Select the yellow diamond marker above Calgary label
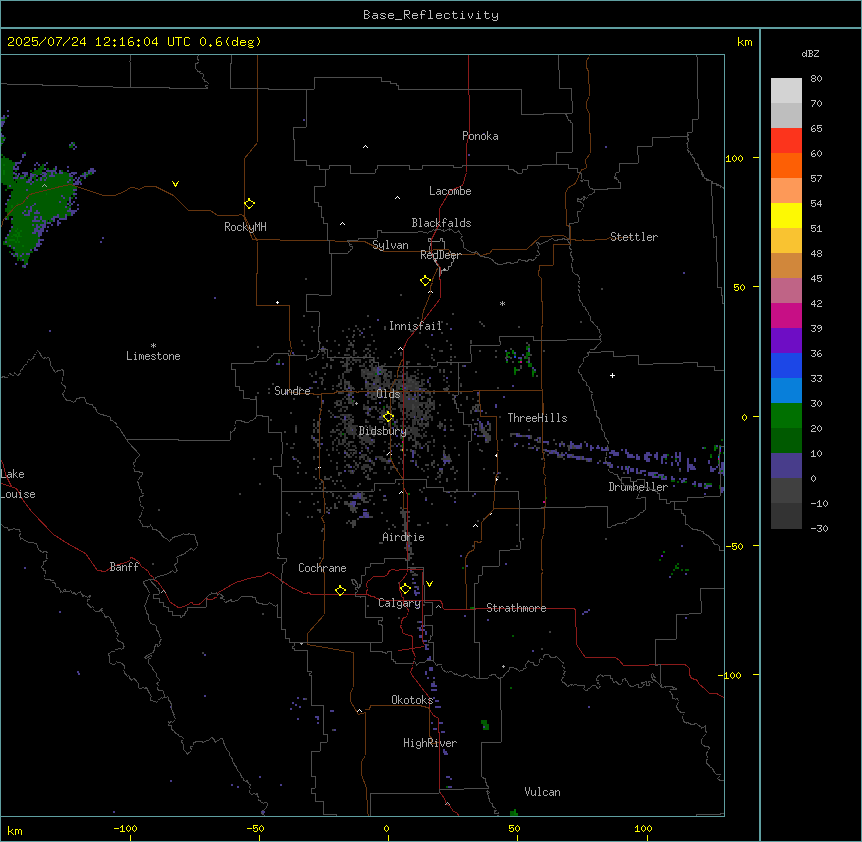862x842 pixels. [x=405, y=589]
